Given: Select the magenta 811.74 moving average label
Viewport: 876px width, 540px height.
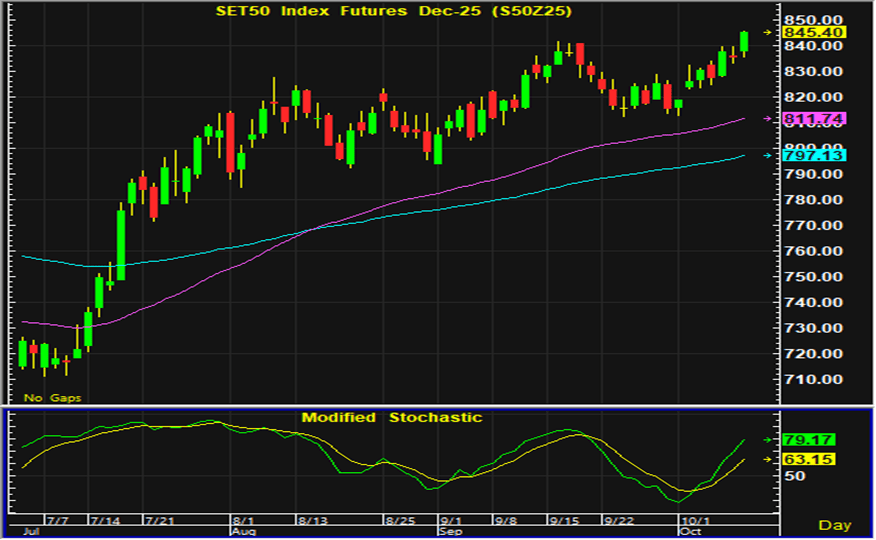Looking at the screenshot, I should [x=814, y=119].
